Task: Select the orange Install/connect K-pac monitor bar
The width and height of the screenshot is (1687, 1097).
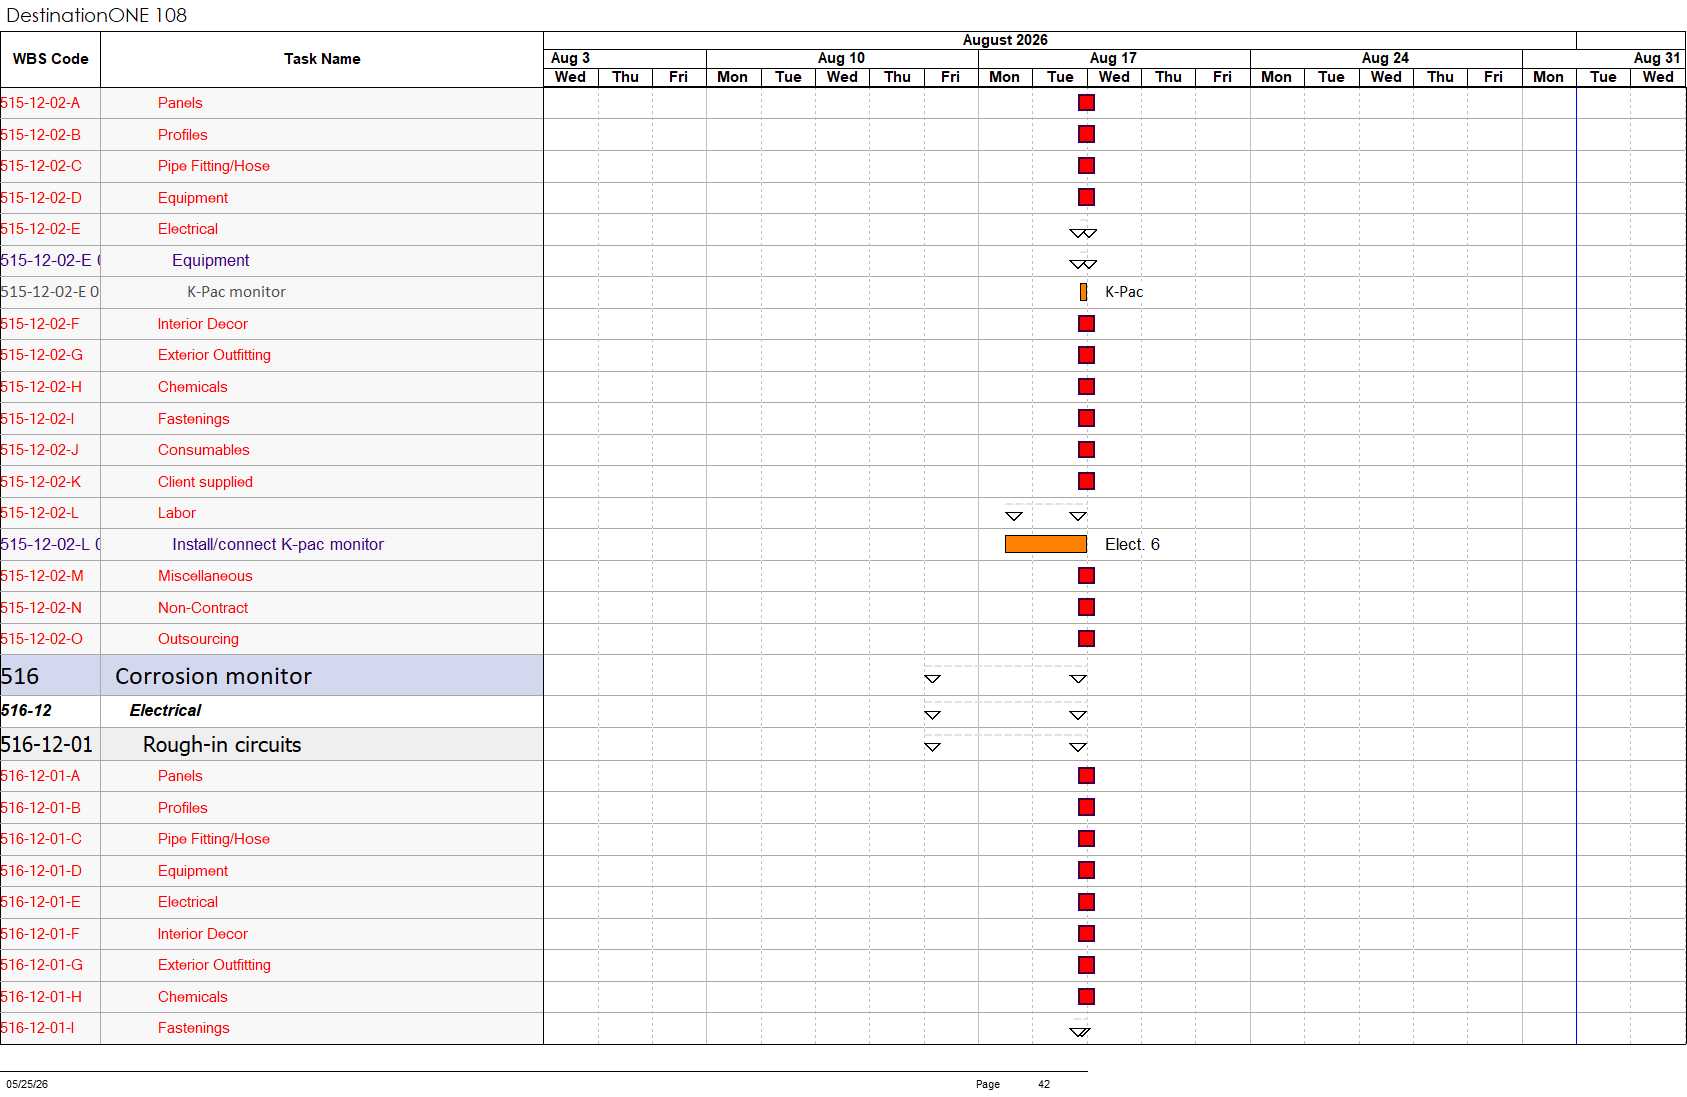Action: point(1045,544)
